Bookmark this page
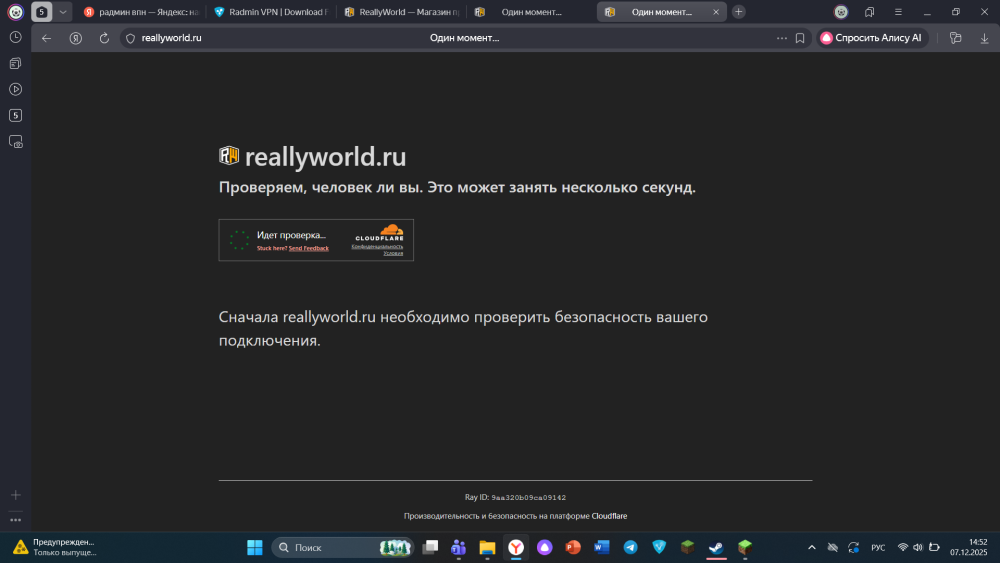This screenshot has height=563, width=1000. click(x=800, y=38)
